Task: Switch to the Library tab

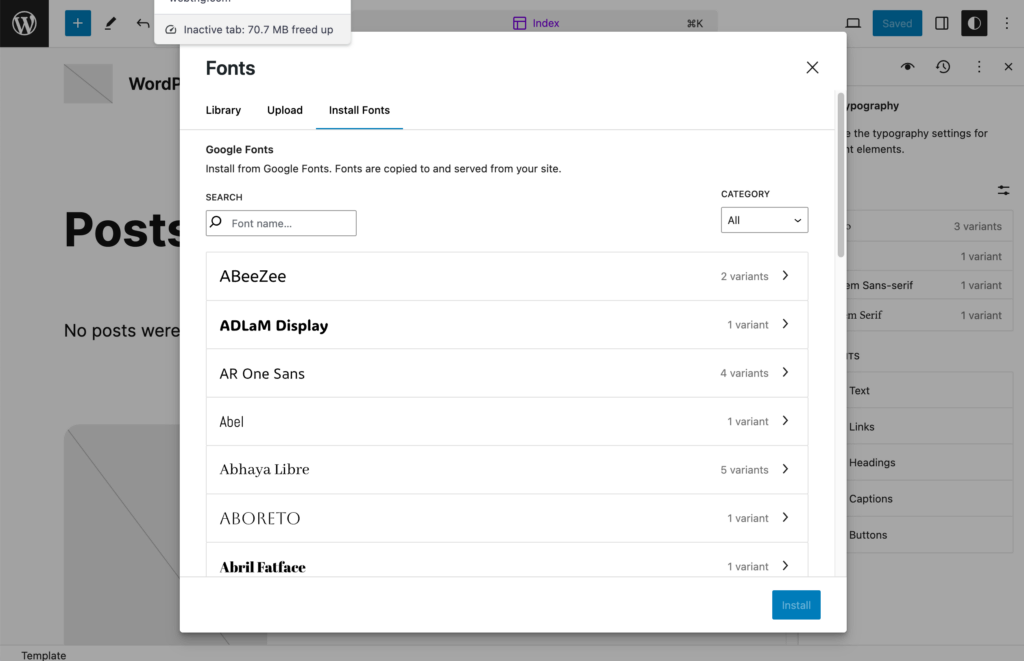Action: click(x=223, y=110)
